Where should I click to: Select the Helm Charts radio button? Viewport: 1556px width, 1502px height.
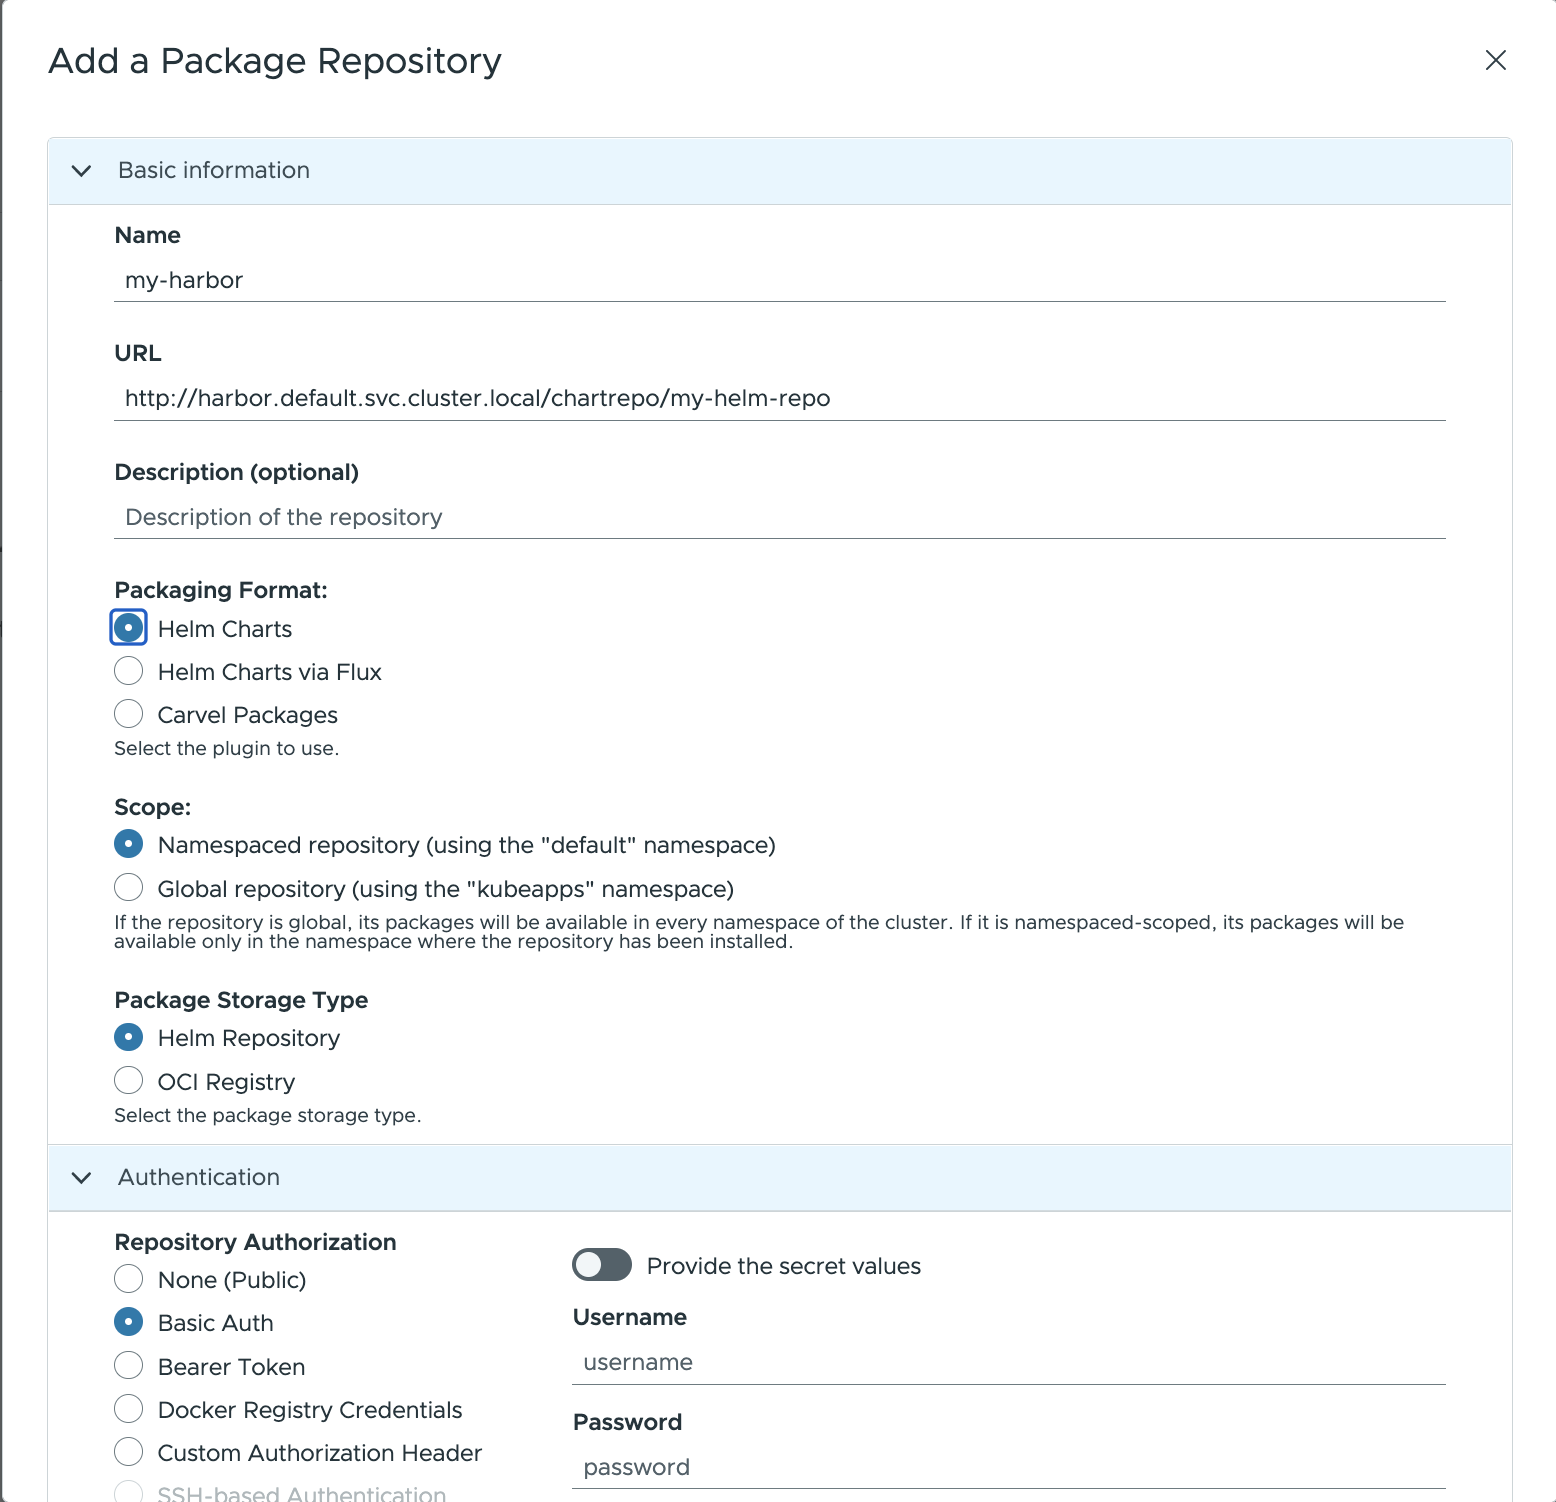point(128,627)
